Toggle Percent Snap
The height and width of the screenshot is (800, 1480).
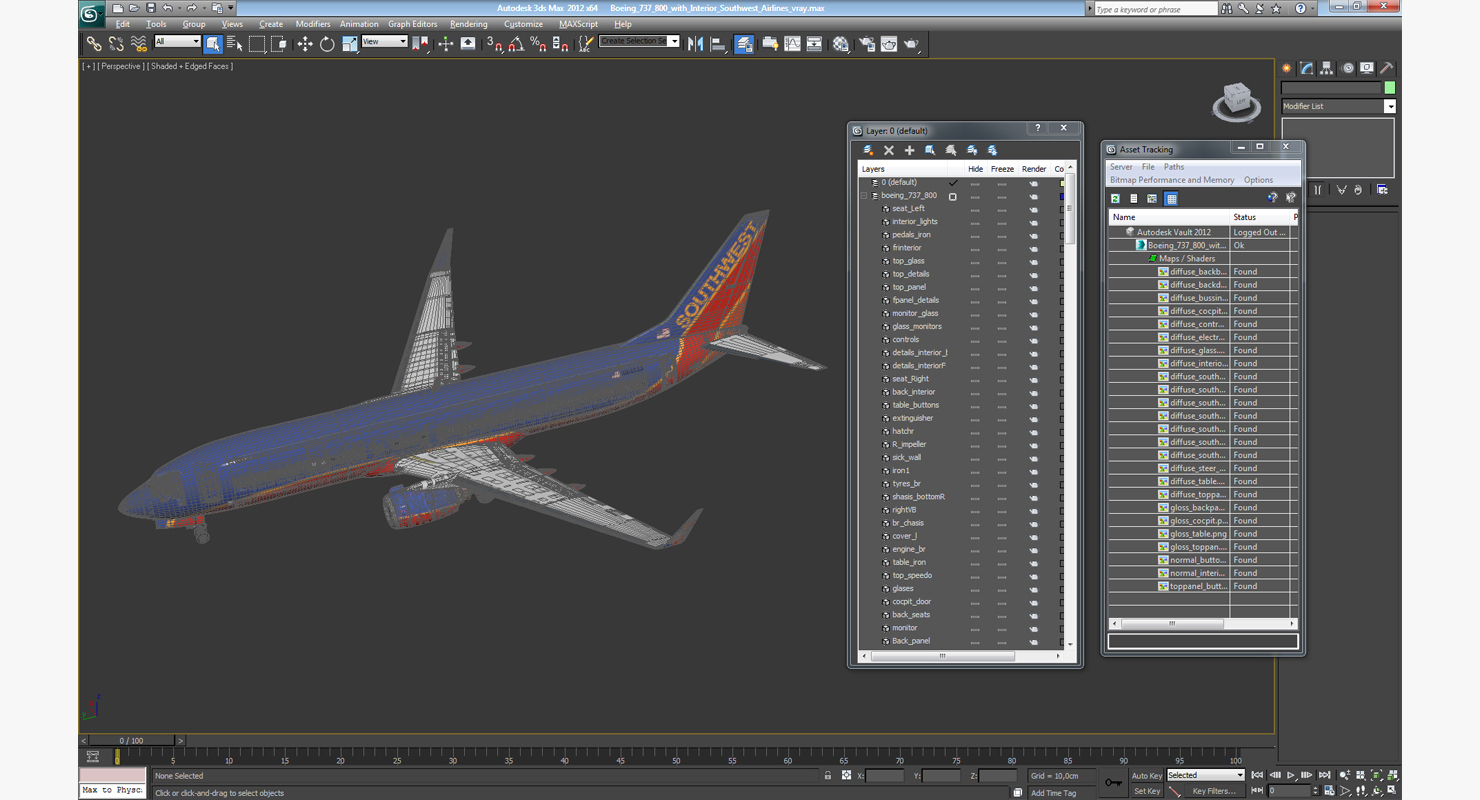click(x=538, y=43)
